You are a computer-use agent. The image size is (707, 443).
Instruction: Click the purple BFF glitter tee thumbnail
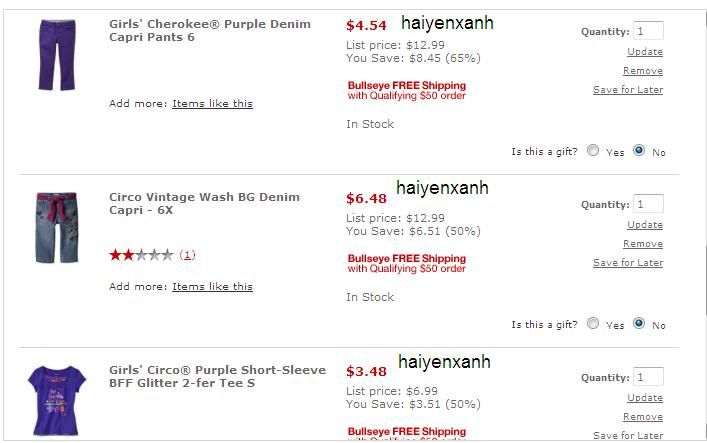click(56, 399)
